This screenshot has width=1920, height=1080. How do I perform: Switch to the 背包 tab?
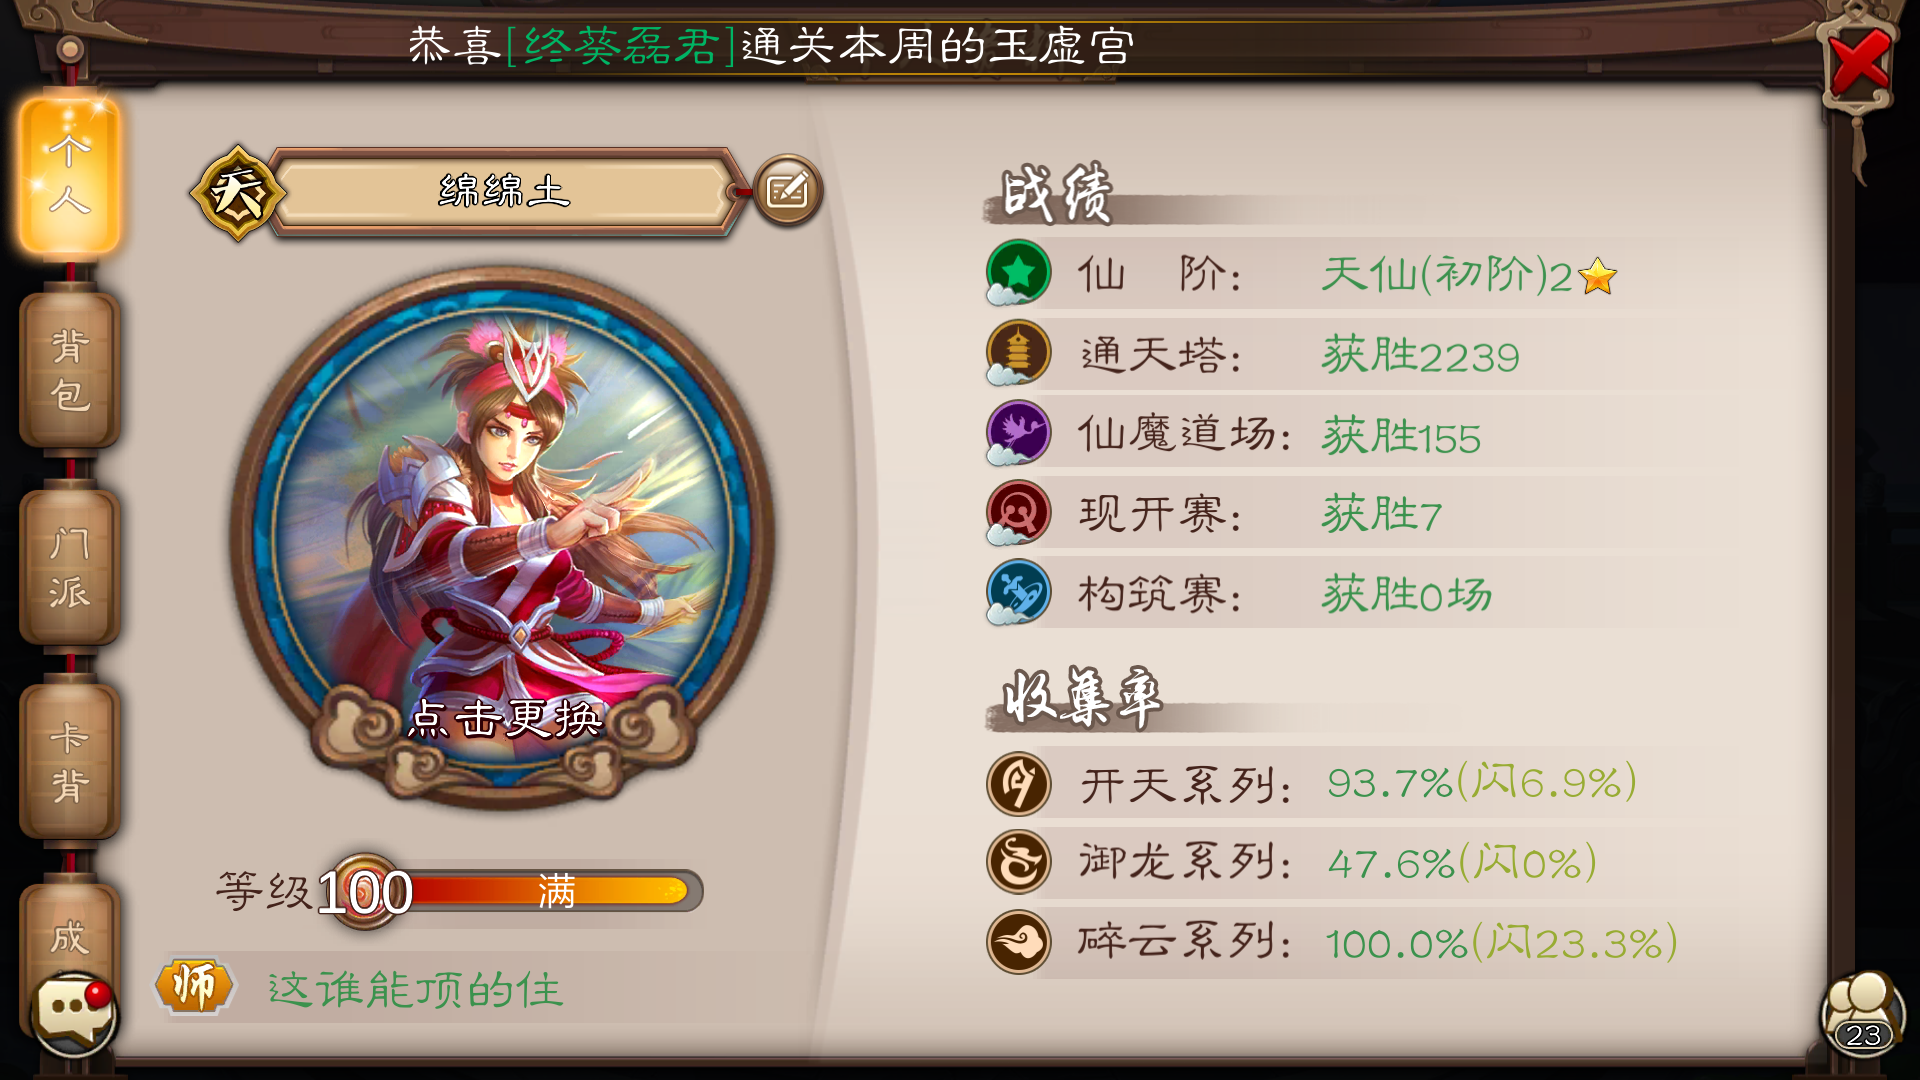70,370
